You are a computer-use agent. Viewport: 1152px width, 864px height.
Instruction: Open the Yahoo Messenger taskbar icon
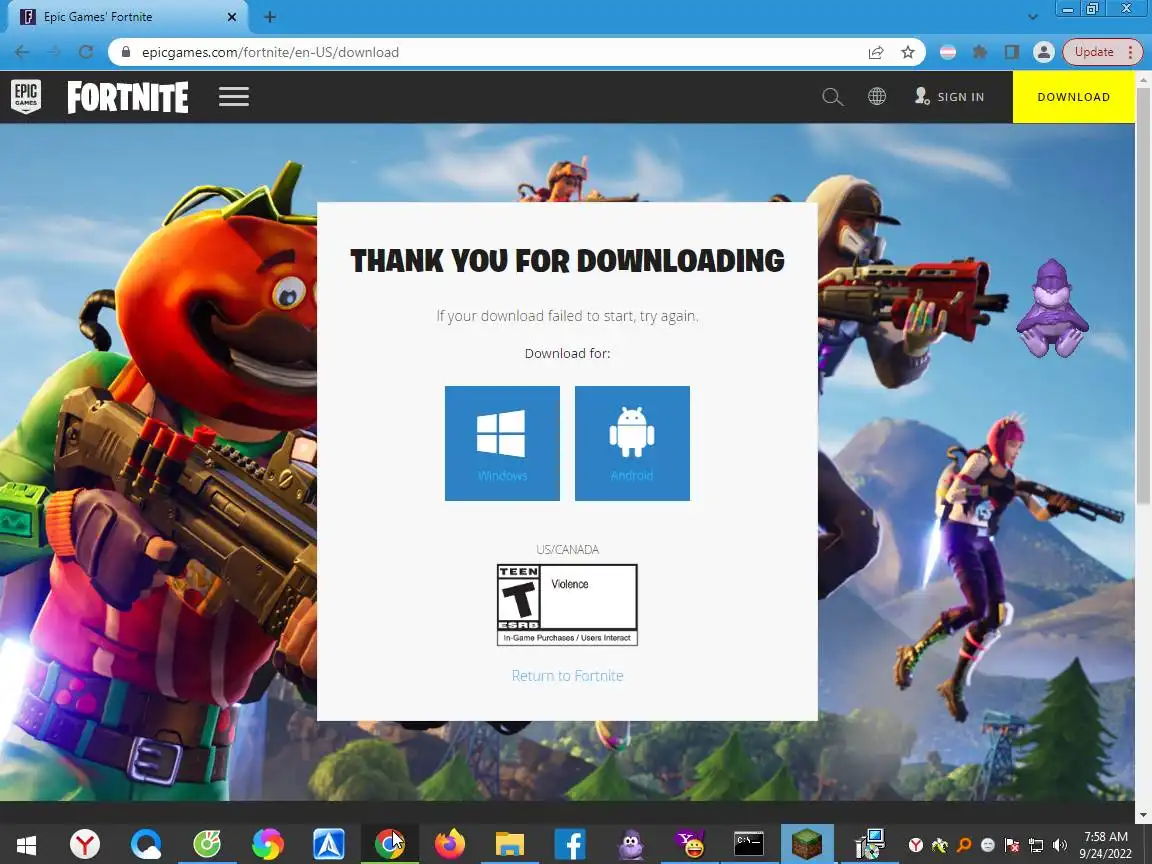(691, 844)
